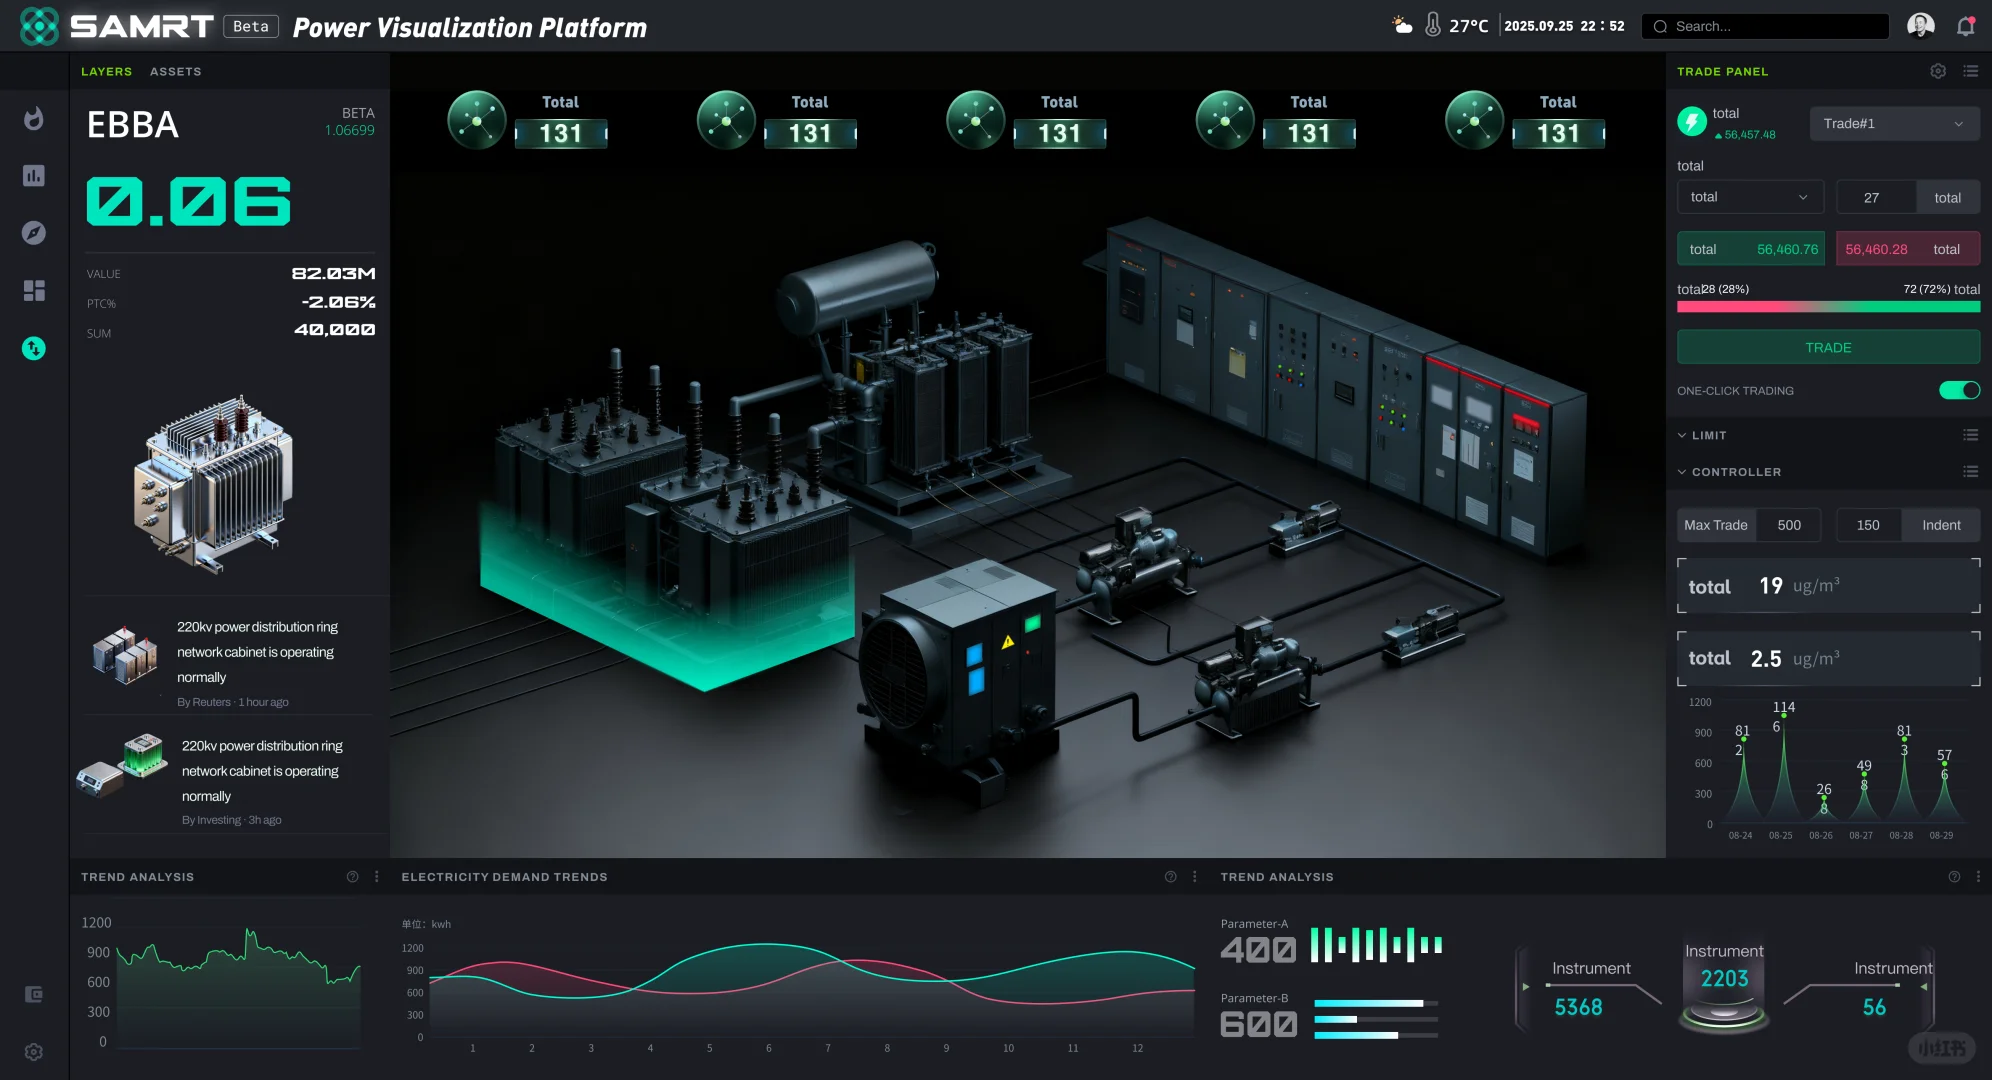Open the dashboard grid sidebar icon
The height and width of the screenshot is (1080, 1992).
(x=34, y=290)
